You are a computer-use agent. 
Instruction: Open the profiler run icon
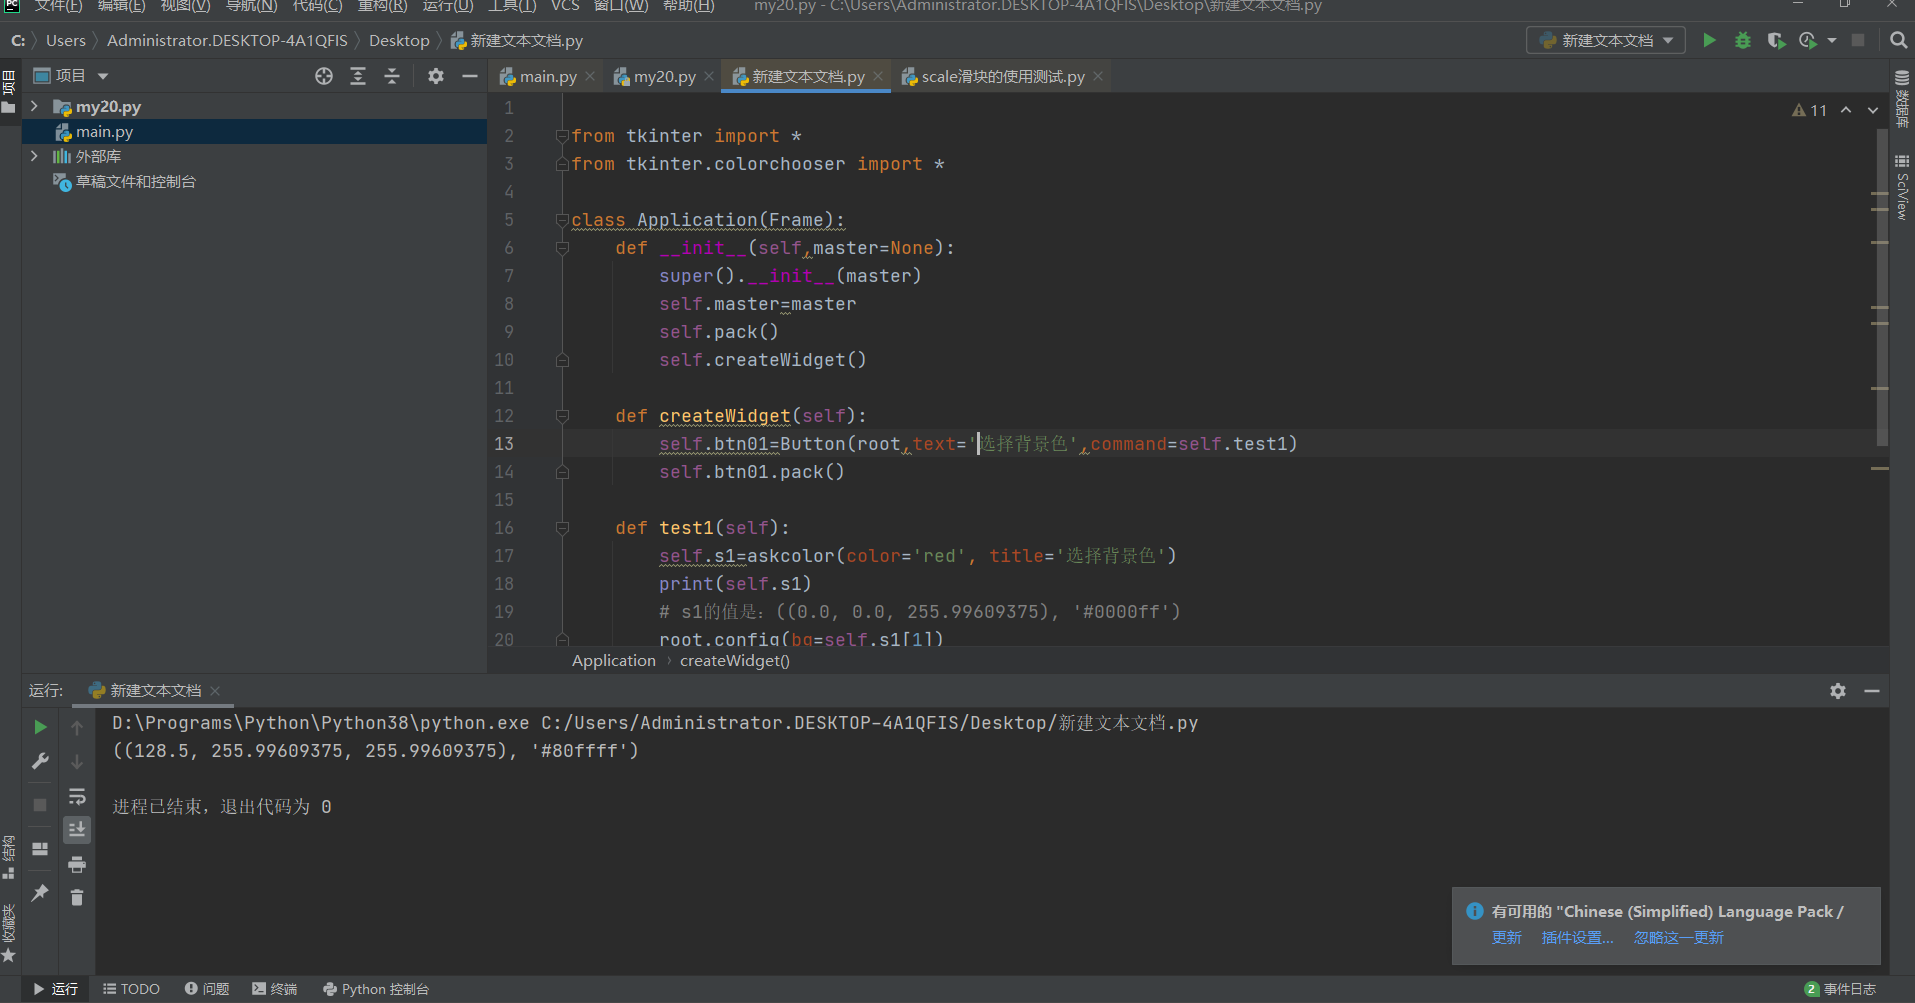[x=1808, y=41]
